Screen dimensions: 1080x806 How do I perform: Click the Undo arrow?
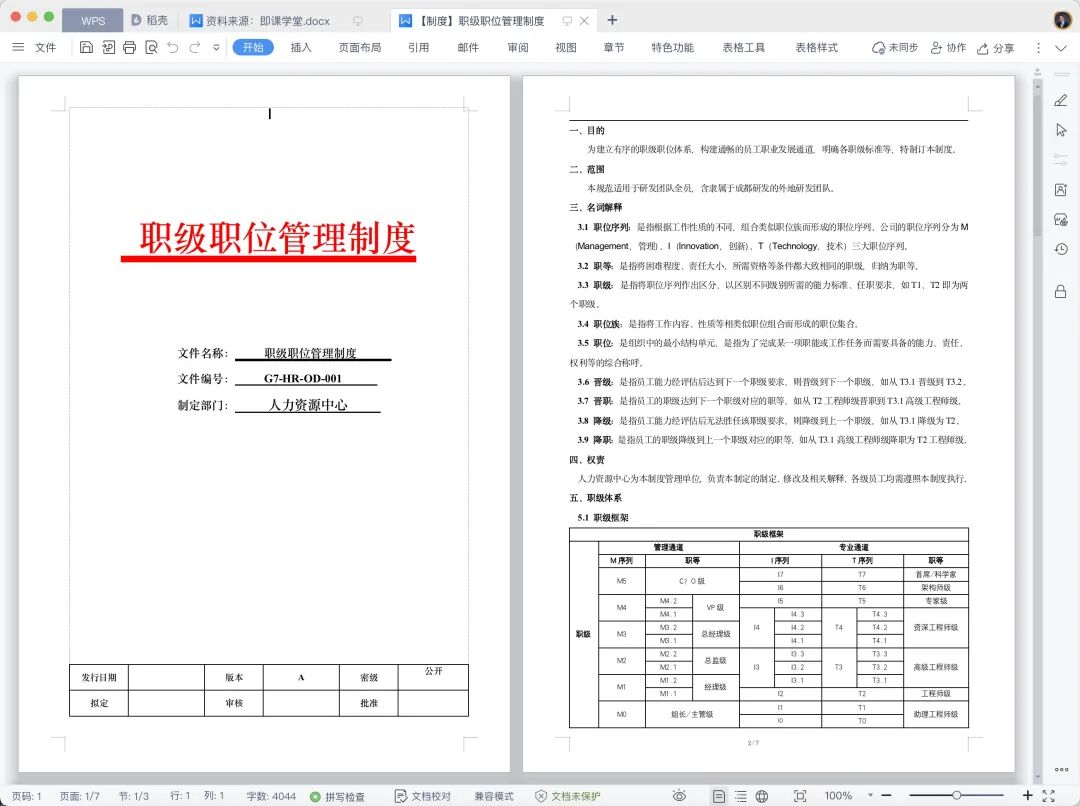click(173, 48)
